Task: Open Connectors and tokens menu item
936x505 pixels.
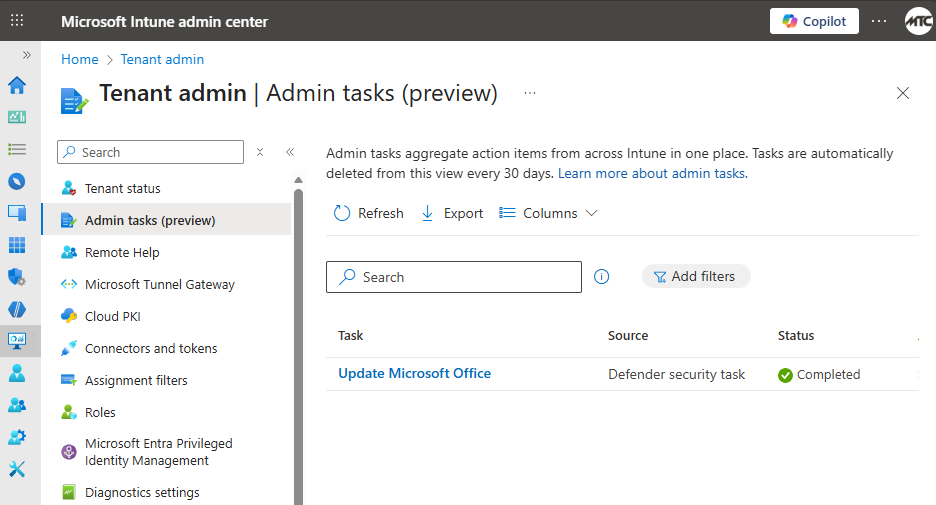Action: 150,348
